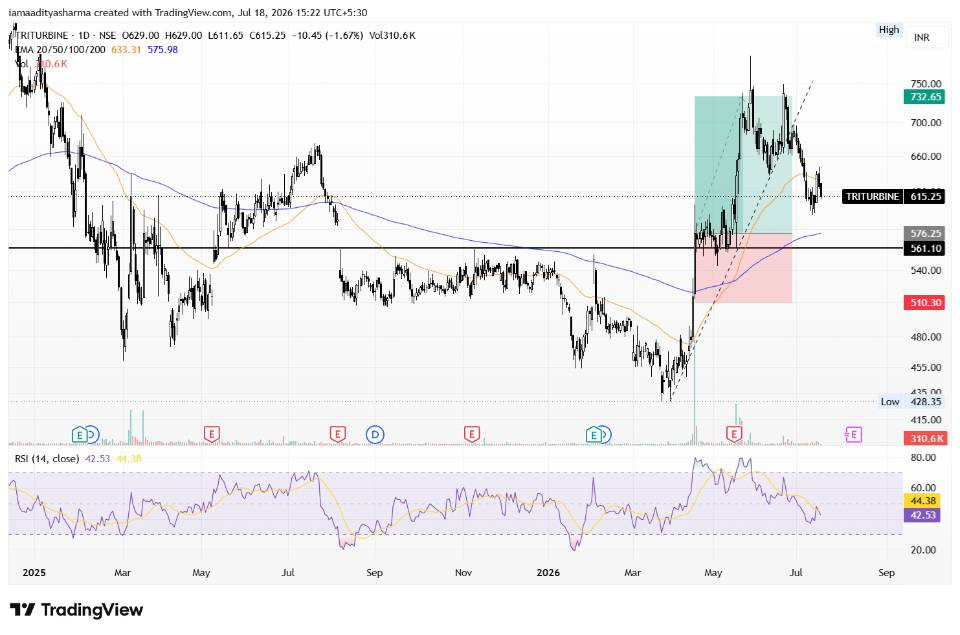Open the RSI (14, close) indicator legend
The height and width of the screenshot is (635, 960).
coord(47,458)
